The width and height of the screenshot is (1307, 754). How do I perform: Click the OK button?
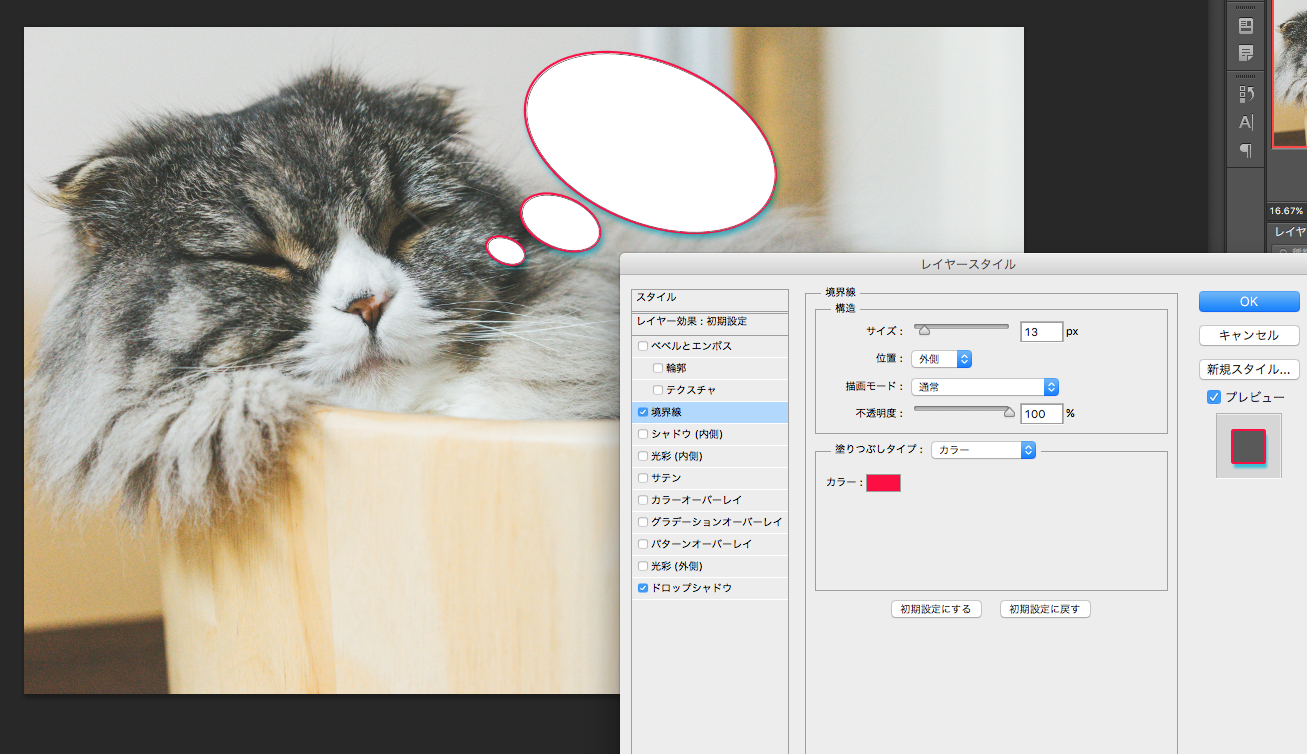click(1248, 301)
